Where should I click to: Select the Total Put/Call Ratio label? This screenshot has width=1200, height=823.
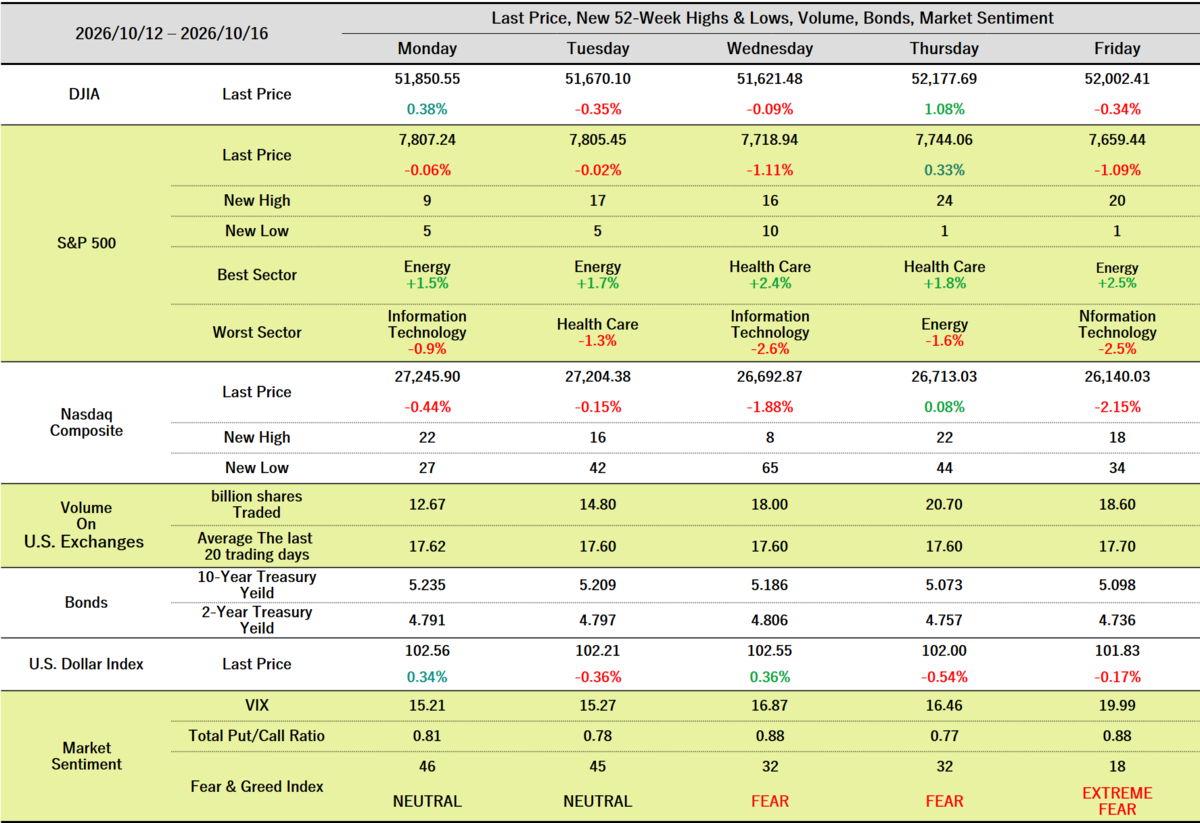pyautogui.click(x=257, y=736)
